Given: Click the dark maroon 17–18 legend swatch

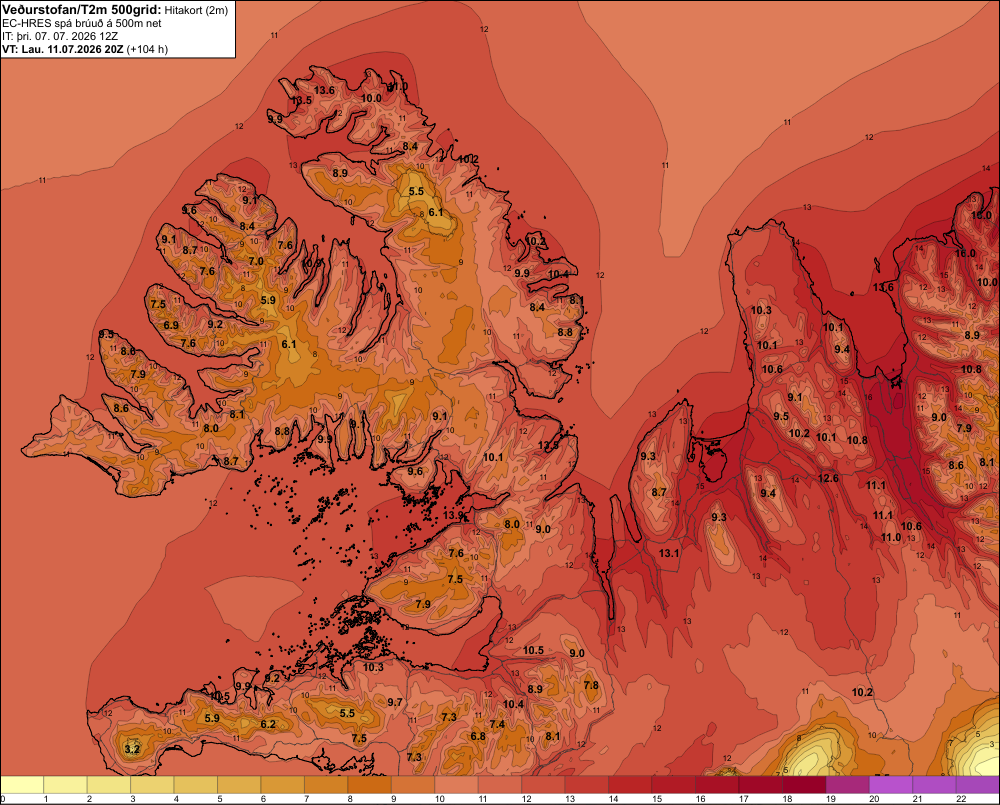Looking at the screenshot, I should [x=761, y=785].
